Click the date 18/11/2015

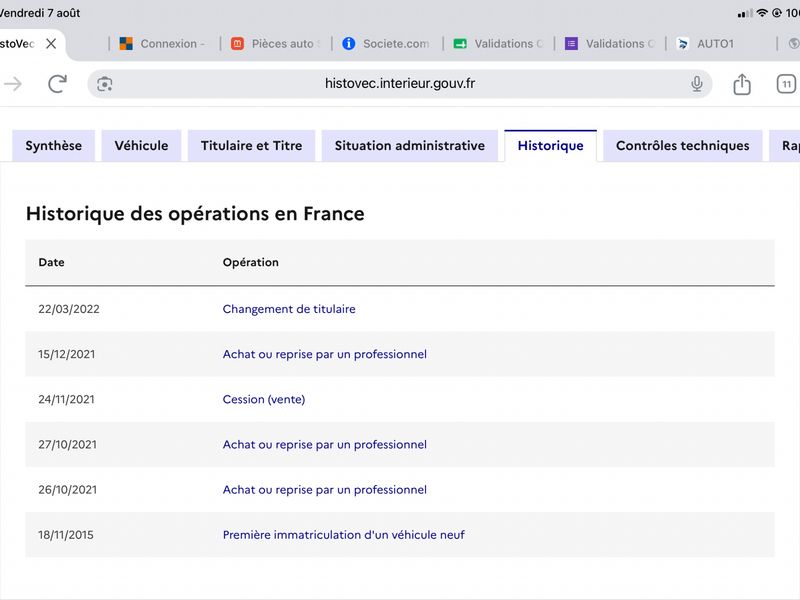point(66,535)
